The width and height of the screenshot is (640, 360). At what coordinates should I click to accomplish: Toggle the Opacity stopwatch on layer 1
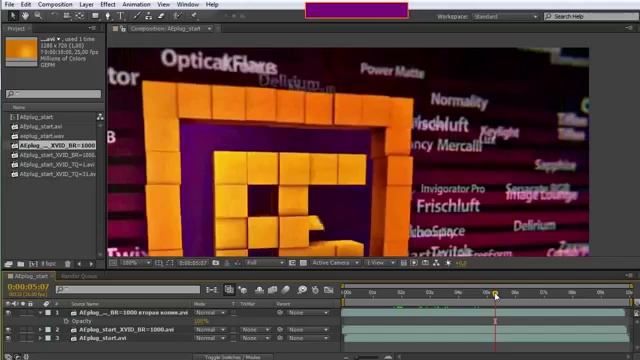[66, 321]
